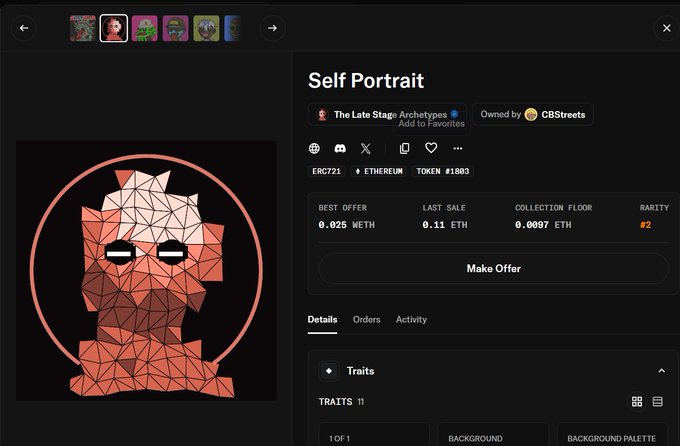The height and width of the screenshot is (446, 680).
Task: Open the BACKGROUND PALETTE trait card
Action: (x=612, y=435)
